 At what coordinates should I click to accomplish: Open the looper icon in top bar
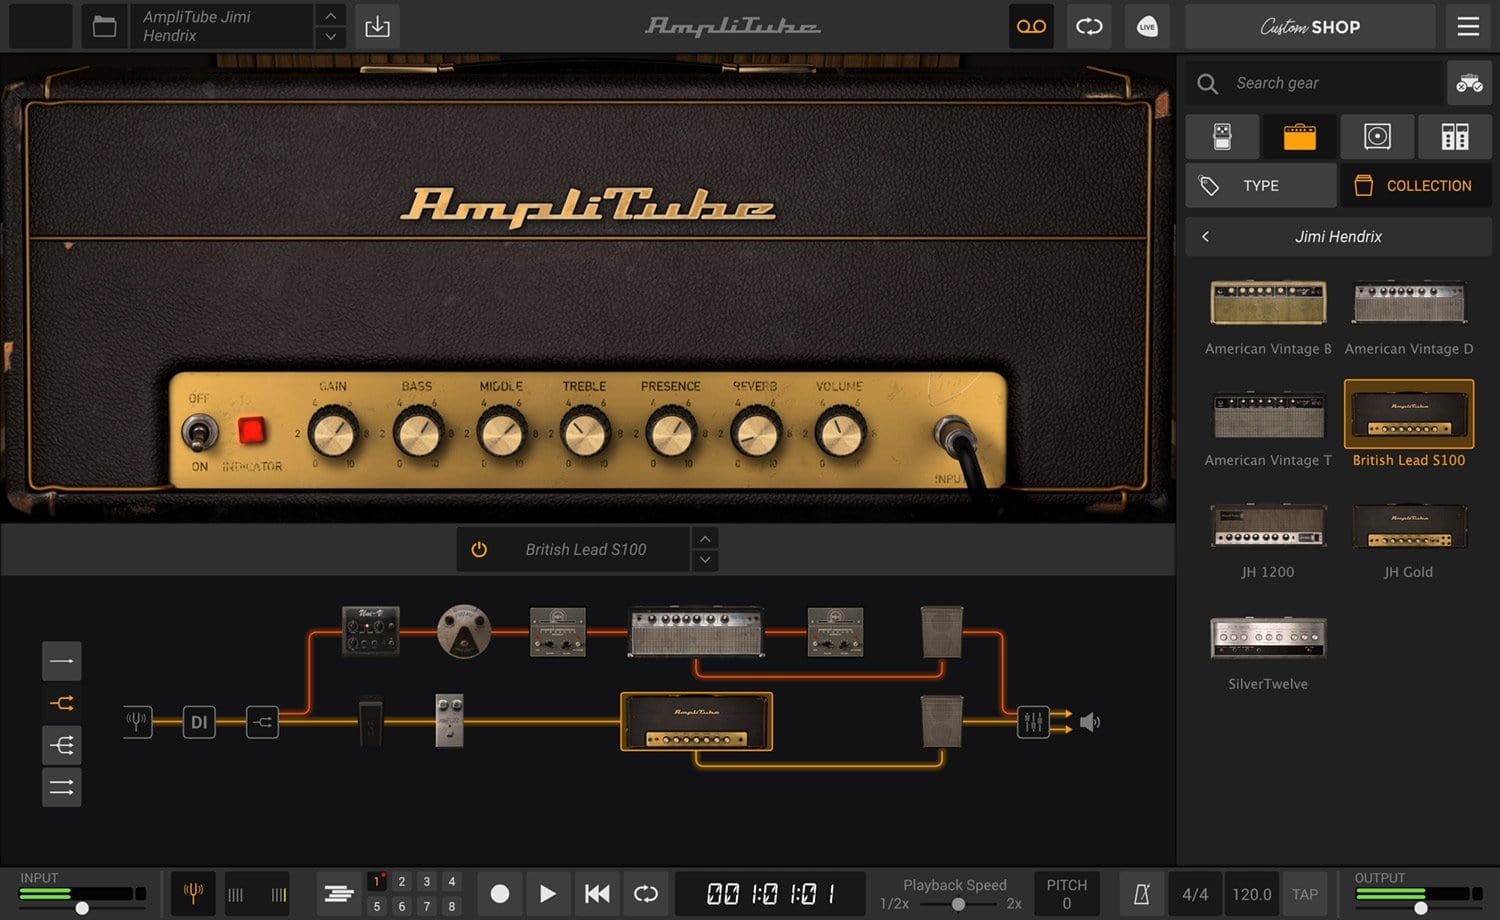[1089, 27]
